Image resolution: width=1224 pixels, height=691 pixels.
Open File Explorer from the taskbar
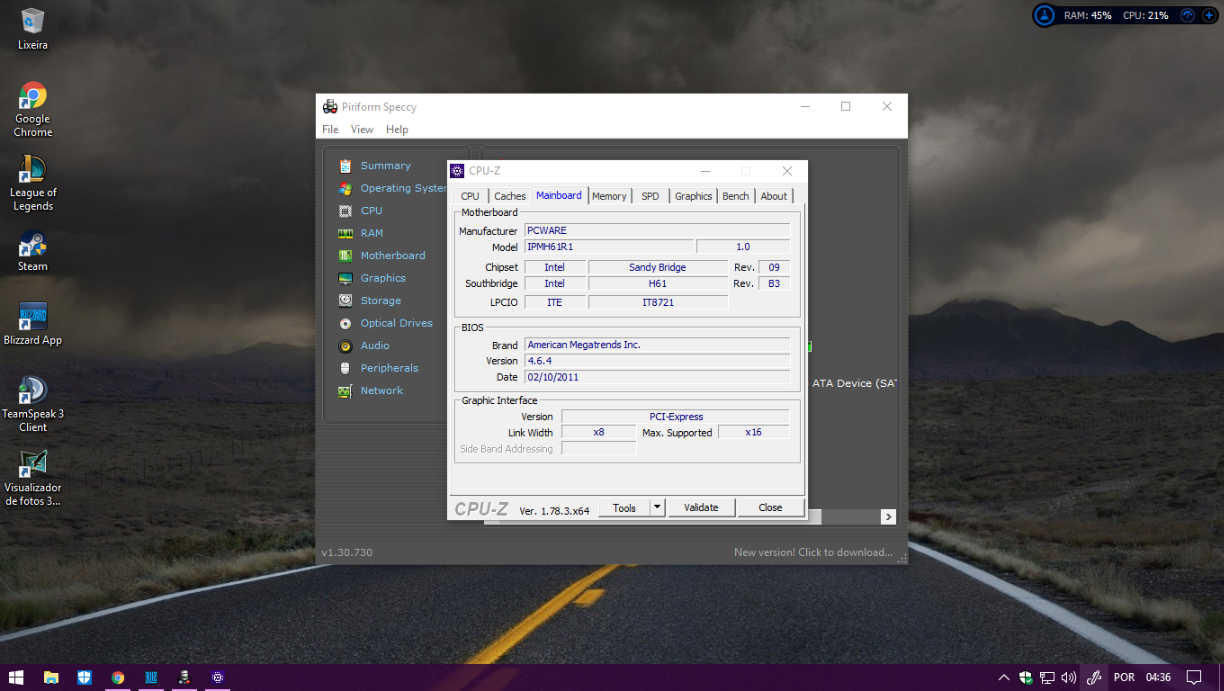pyautogui.click(x=51, y=677)
